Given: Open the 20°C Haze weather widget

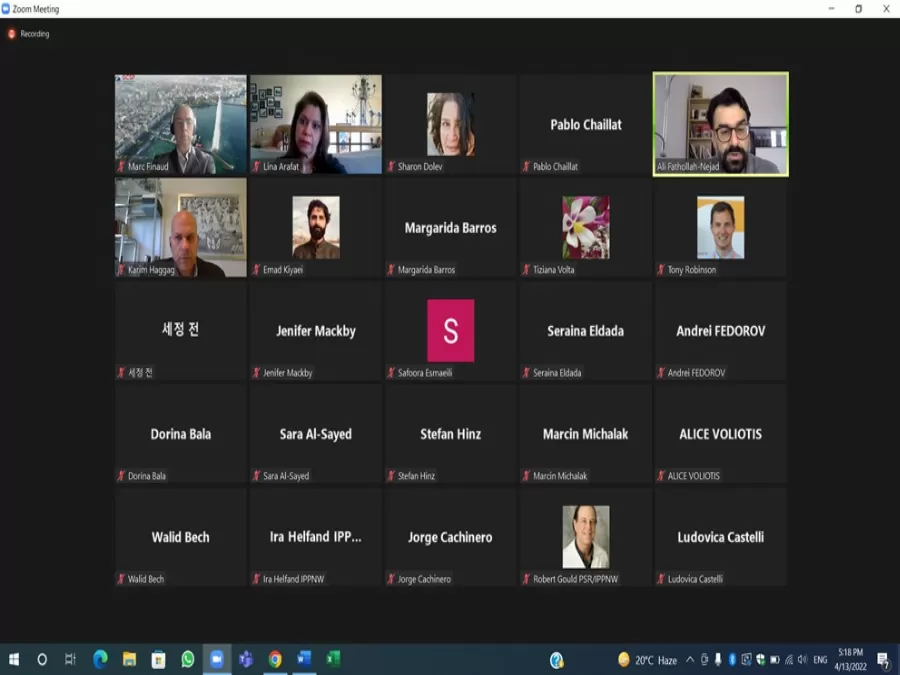Looking at the screenshot, I should 648,660.
